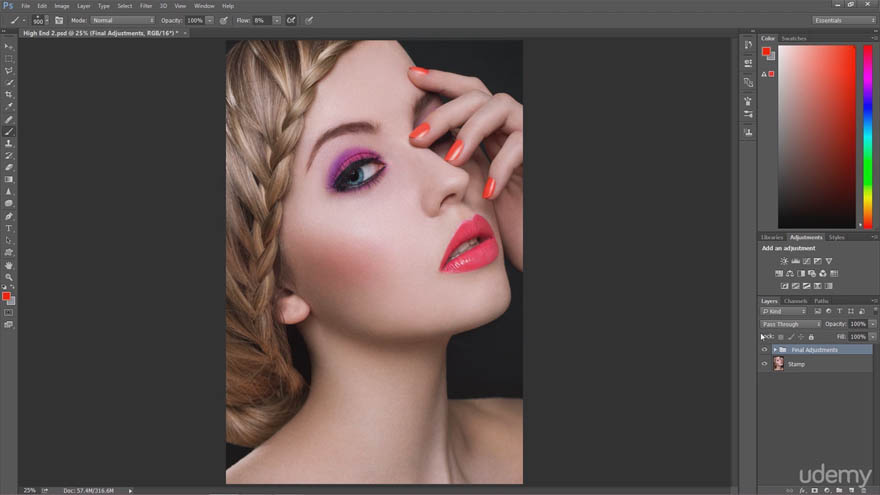Image resolution: width=880 pixels, height=495 pixels.
Task: Open the layer Opacity dropdown arrow
Action: point(873,324)
